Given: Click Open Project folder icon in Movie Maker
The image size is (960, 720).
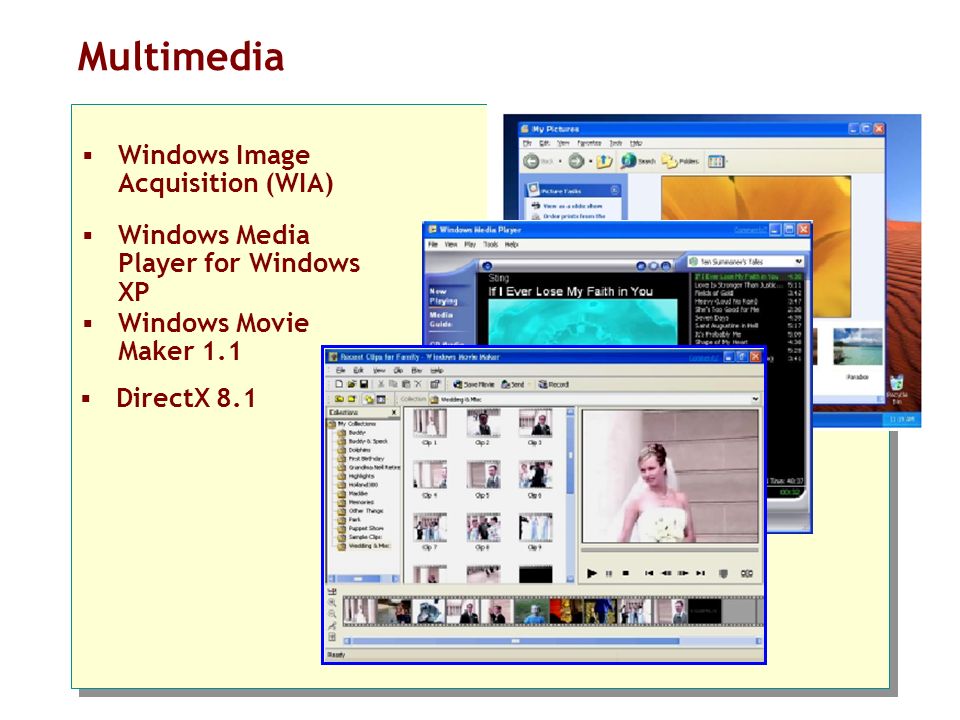Looking at the screenshot, I should (x=351, y=384).
